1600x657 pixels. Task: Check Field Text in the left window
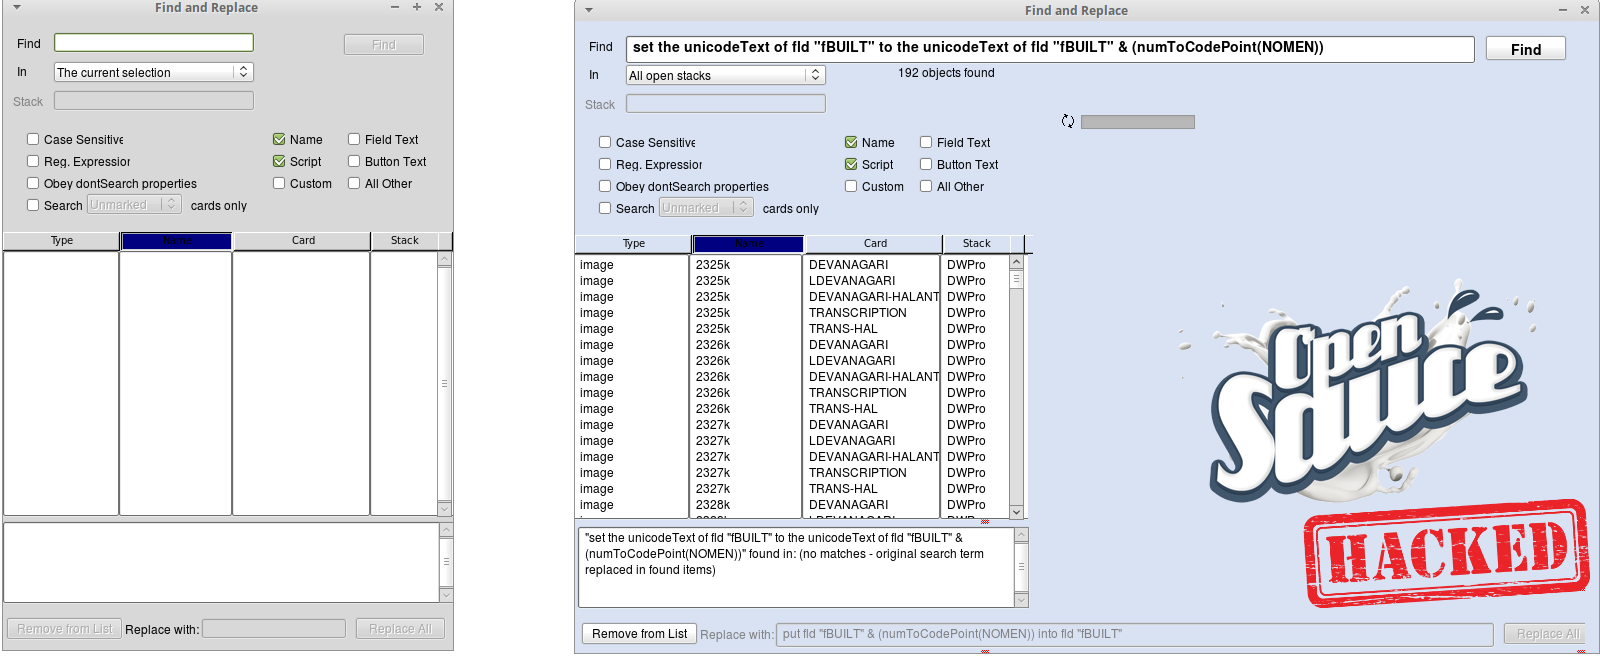[x=354, y=139]
